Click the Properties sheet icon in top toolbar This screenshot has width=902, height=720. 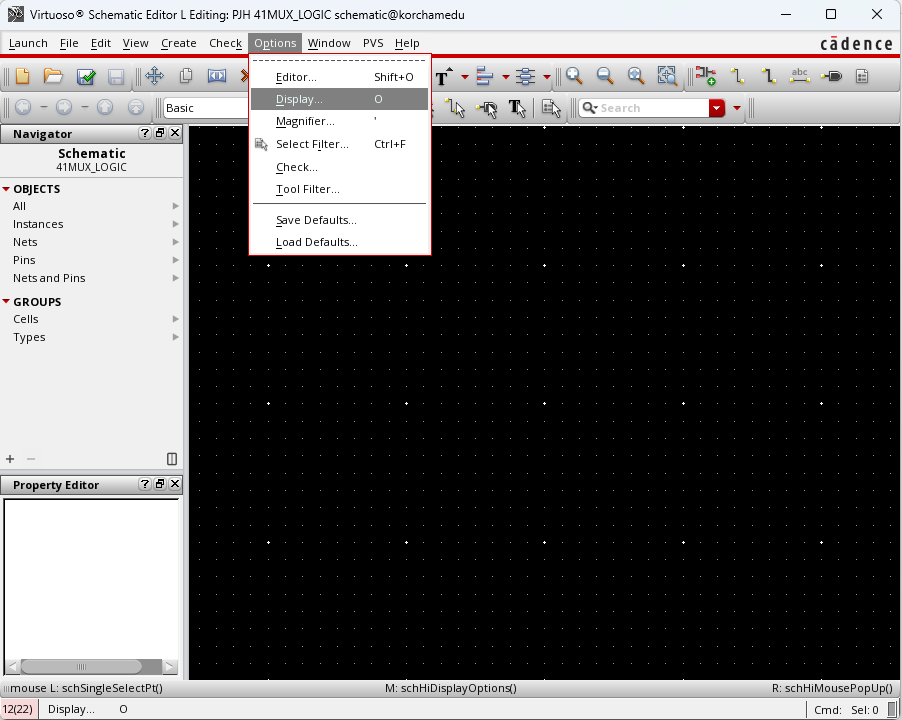point(862,76)
